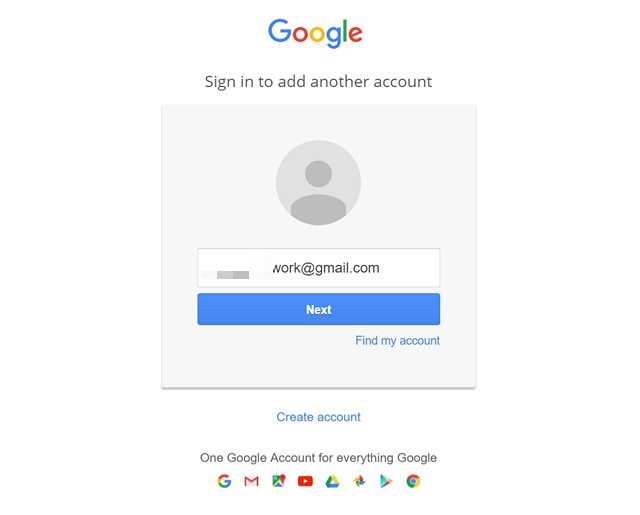The height and width of the screenshot is (515, 640).
Task: Click the gray profile avatar placeholder
Action: point(318,182)
